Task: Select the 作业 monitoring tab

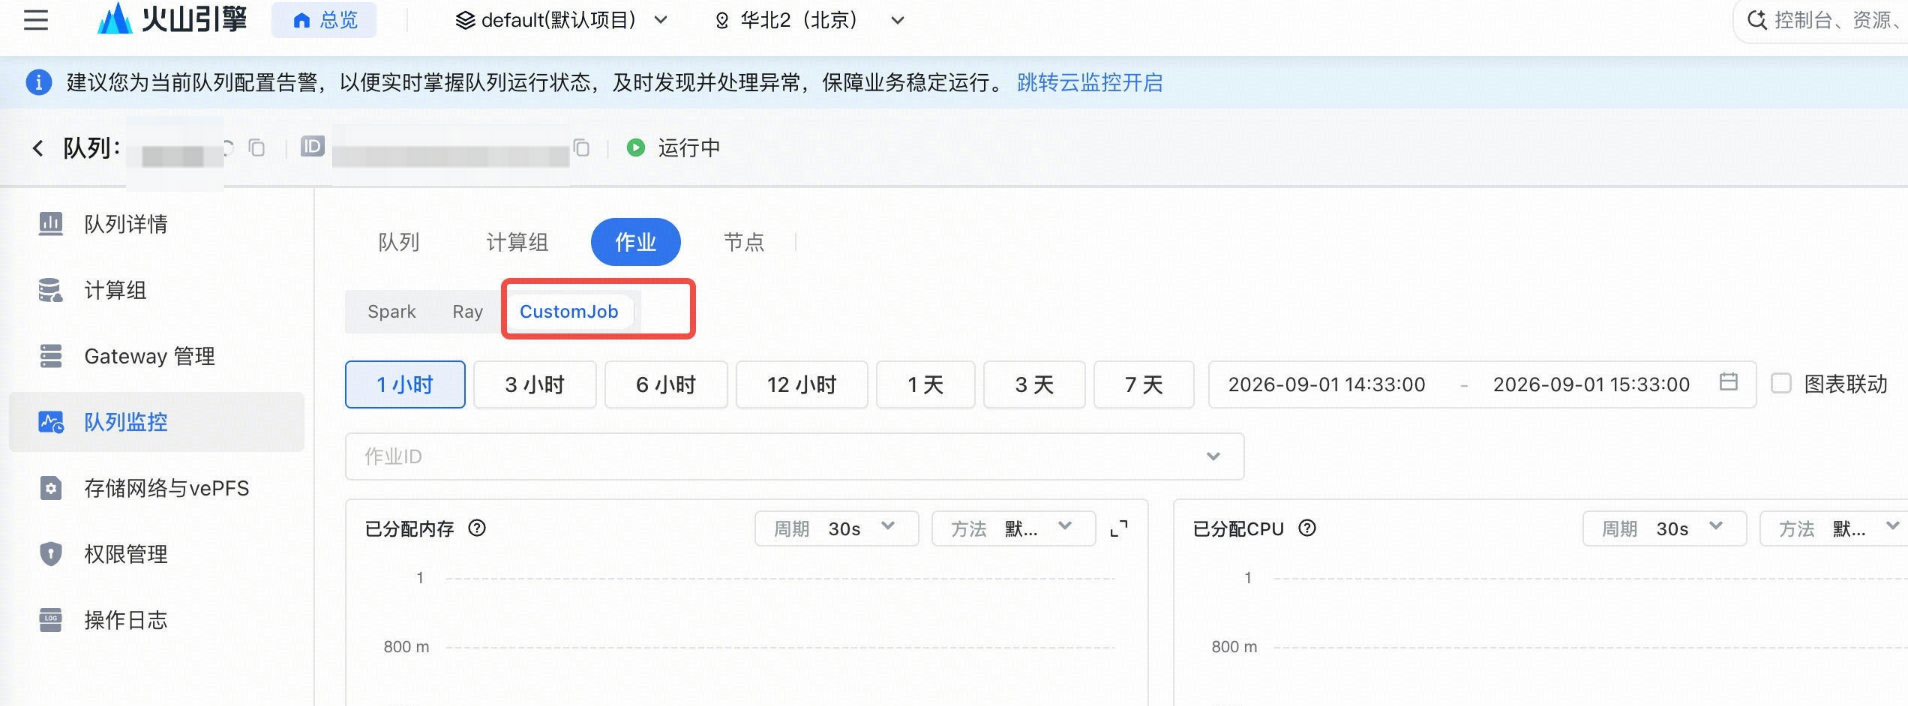Action: pos(636,242)
